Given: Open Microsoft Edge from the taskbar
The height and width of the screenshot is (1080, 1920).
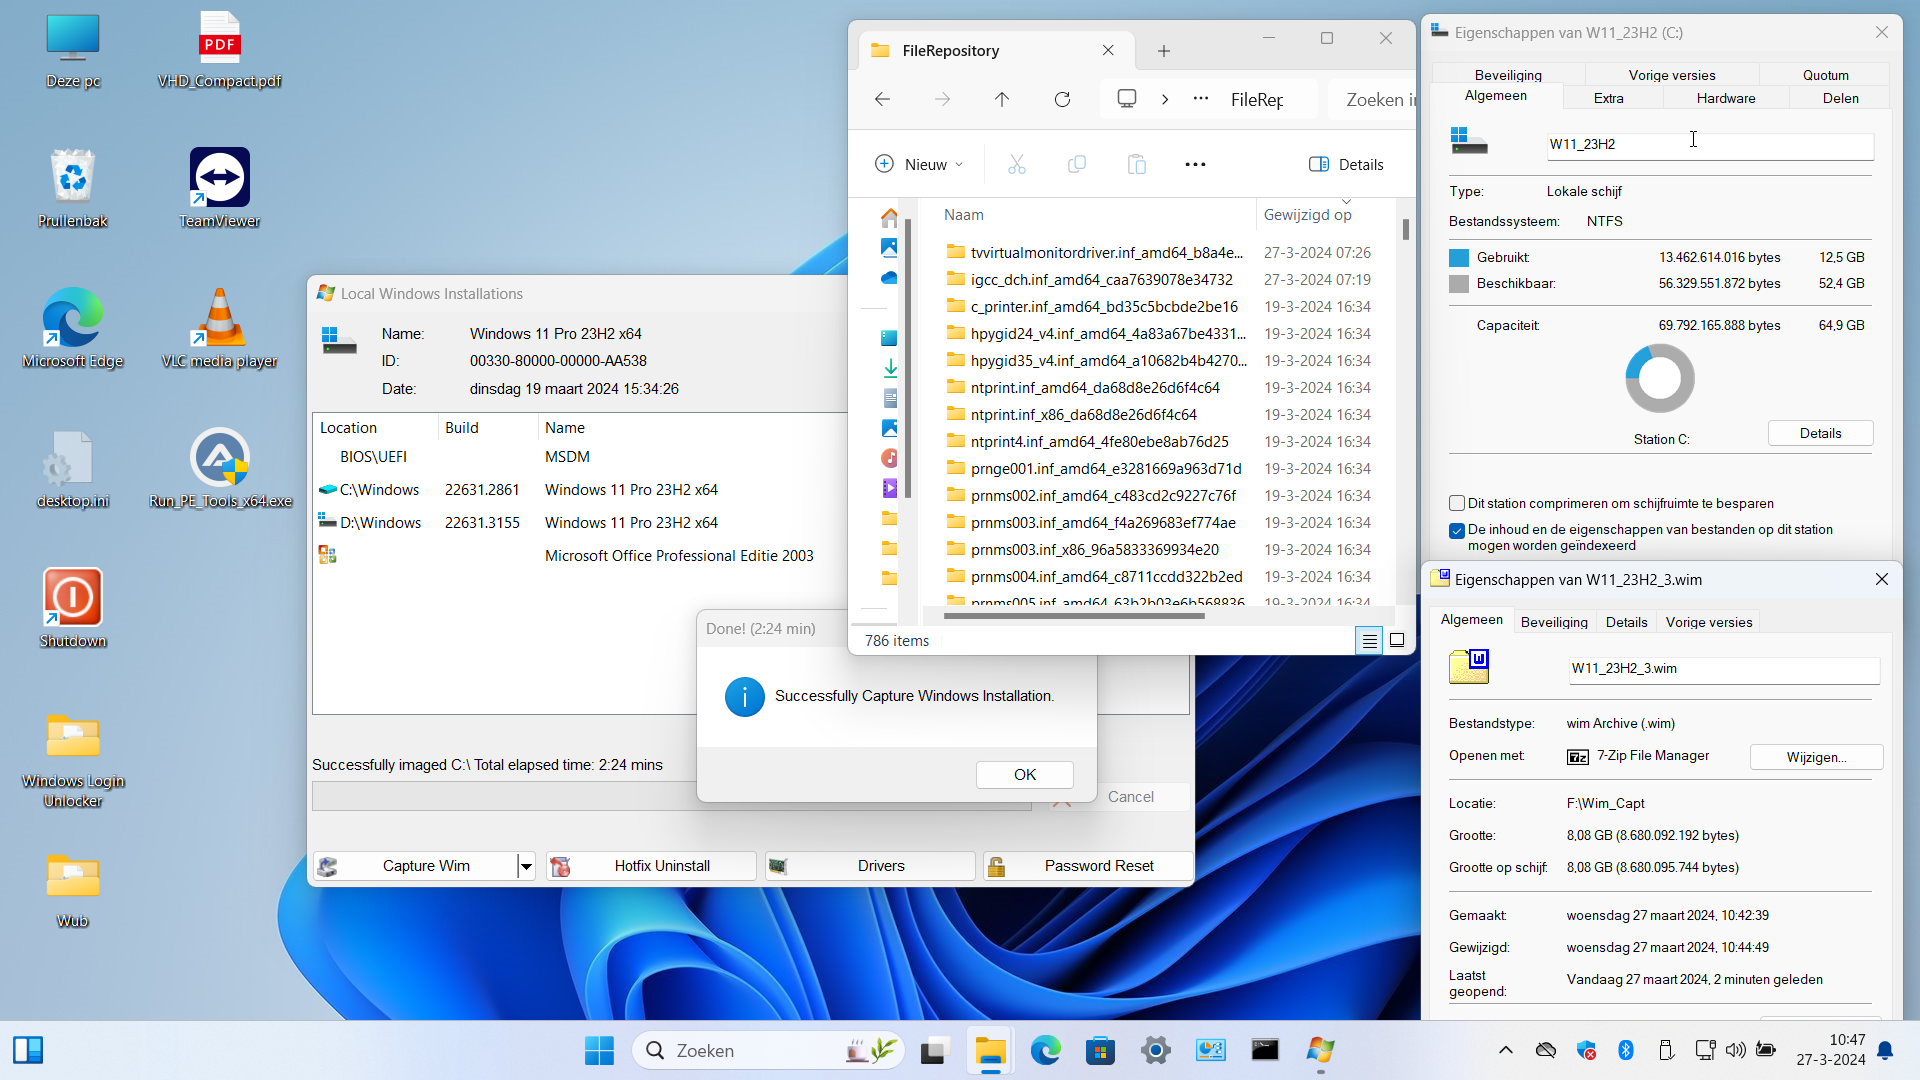Looking at the screenshot, I should [x=1045, y=1050].
